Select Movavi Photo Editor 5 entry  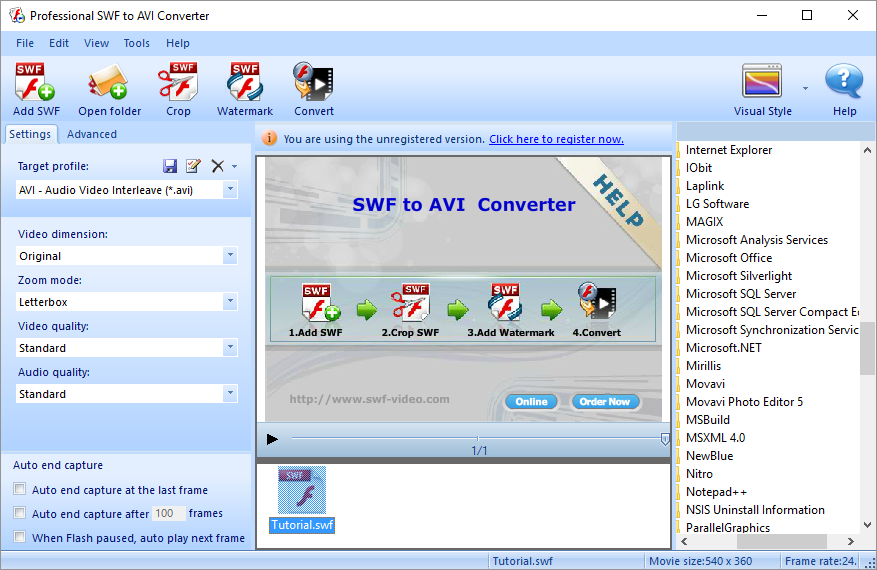click(744, 402)
